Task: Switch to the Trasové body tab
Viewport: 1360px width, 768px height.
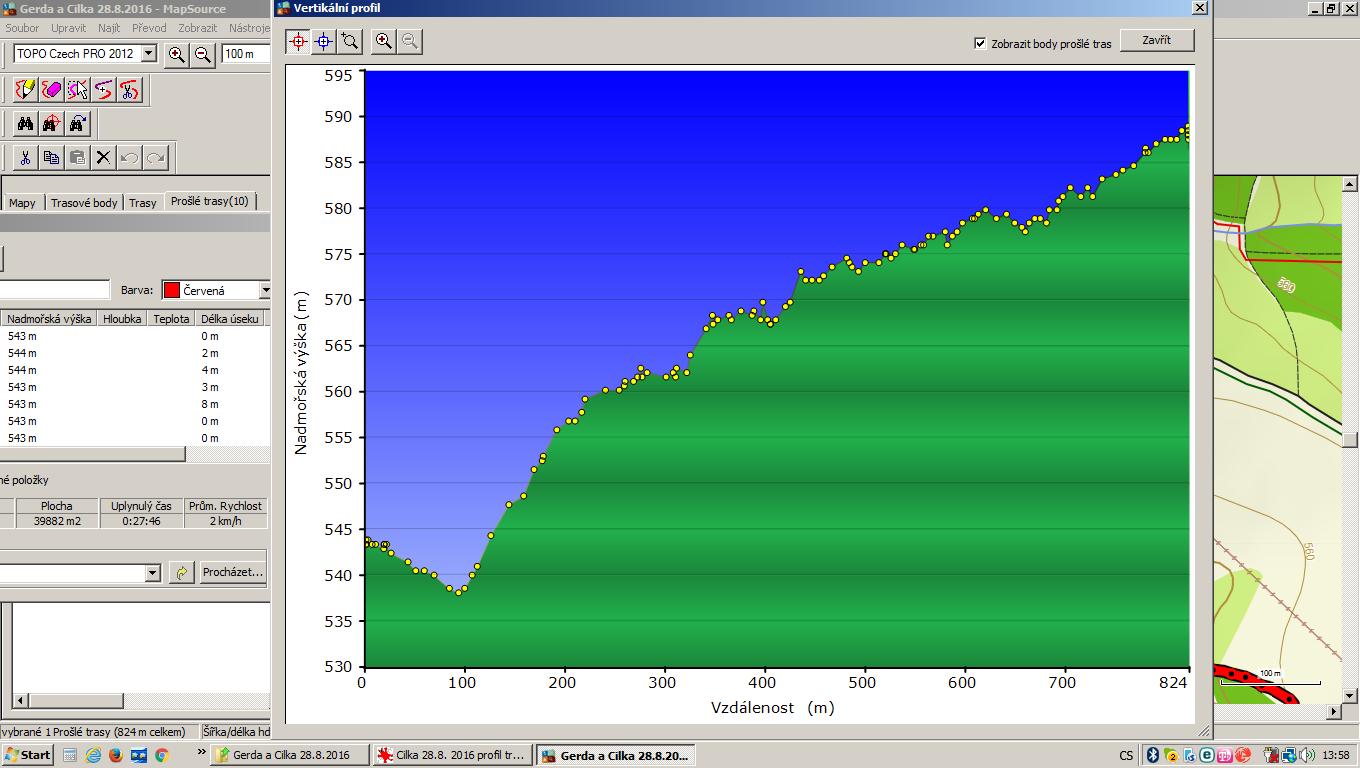Action: click(x=84, y=202)
